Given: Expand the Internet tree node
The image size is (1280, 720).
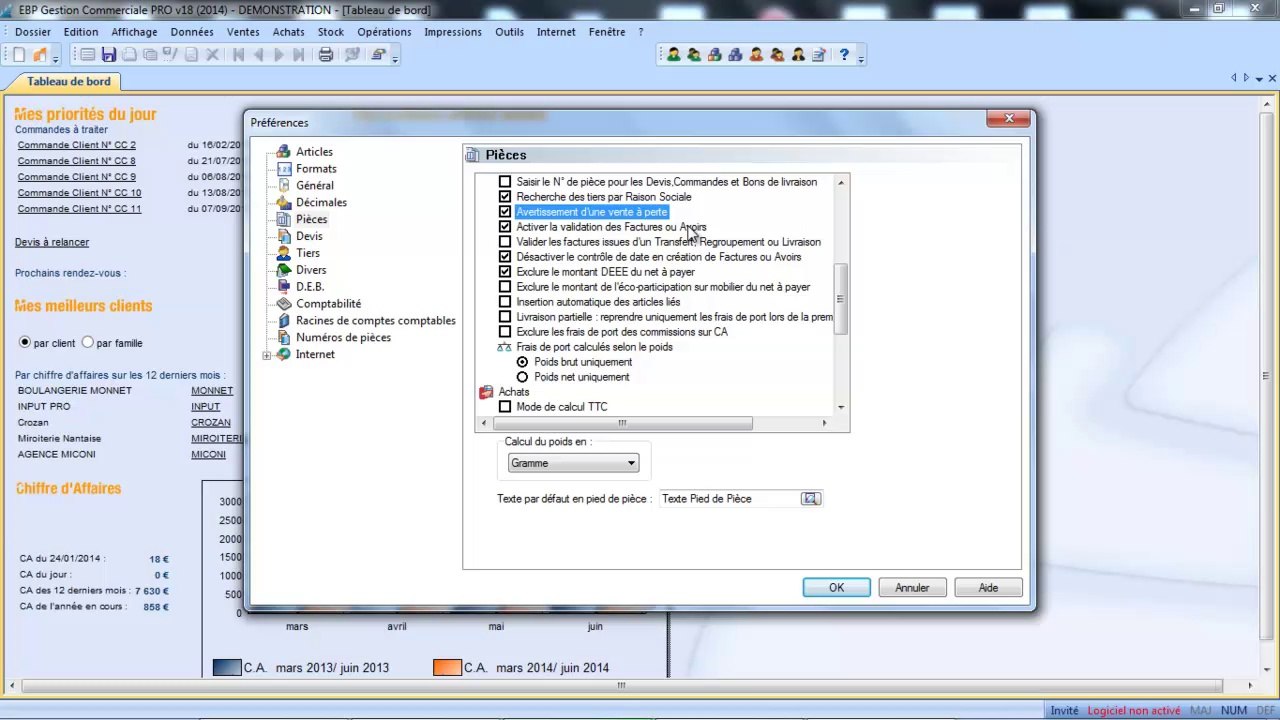Looking at the screenshot, I should [x=266, y=355].
